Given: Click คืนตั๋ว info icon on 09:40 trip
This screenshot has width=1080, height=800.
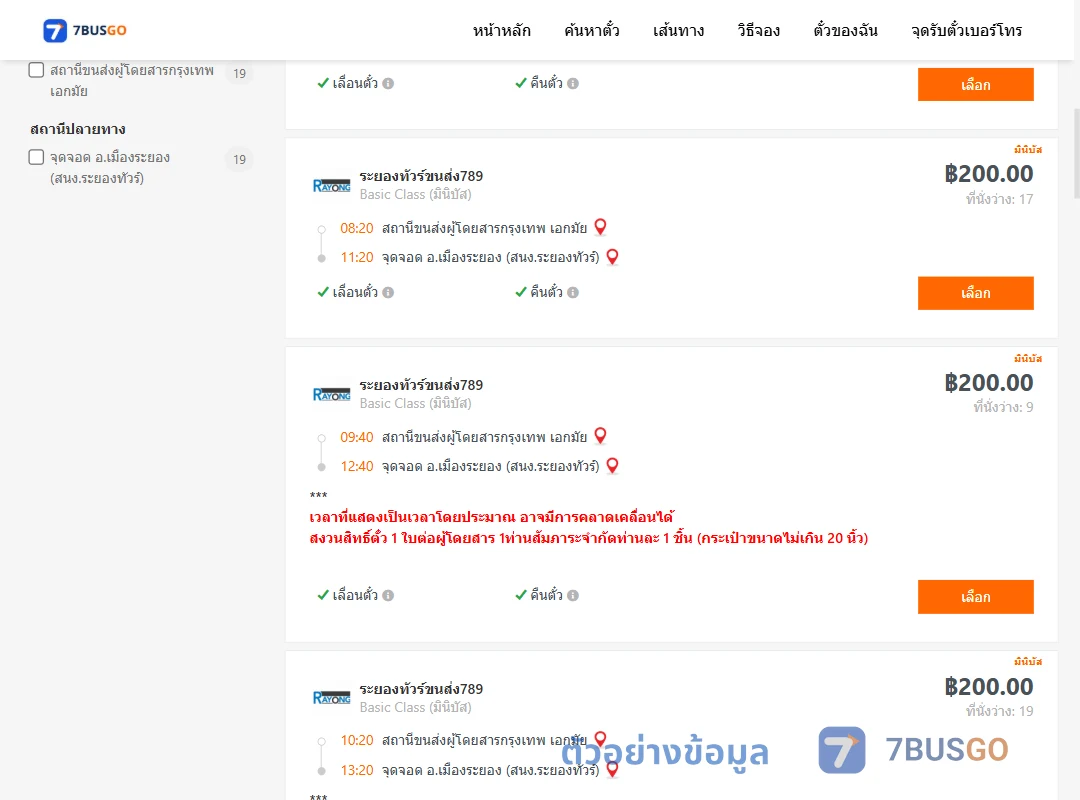Looking at the screenshot, I should 573,595.
